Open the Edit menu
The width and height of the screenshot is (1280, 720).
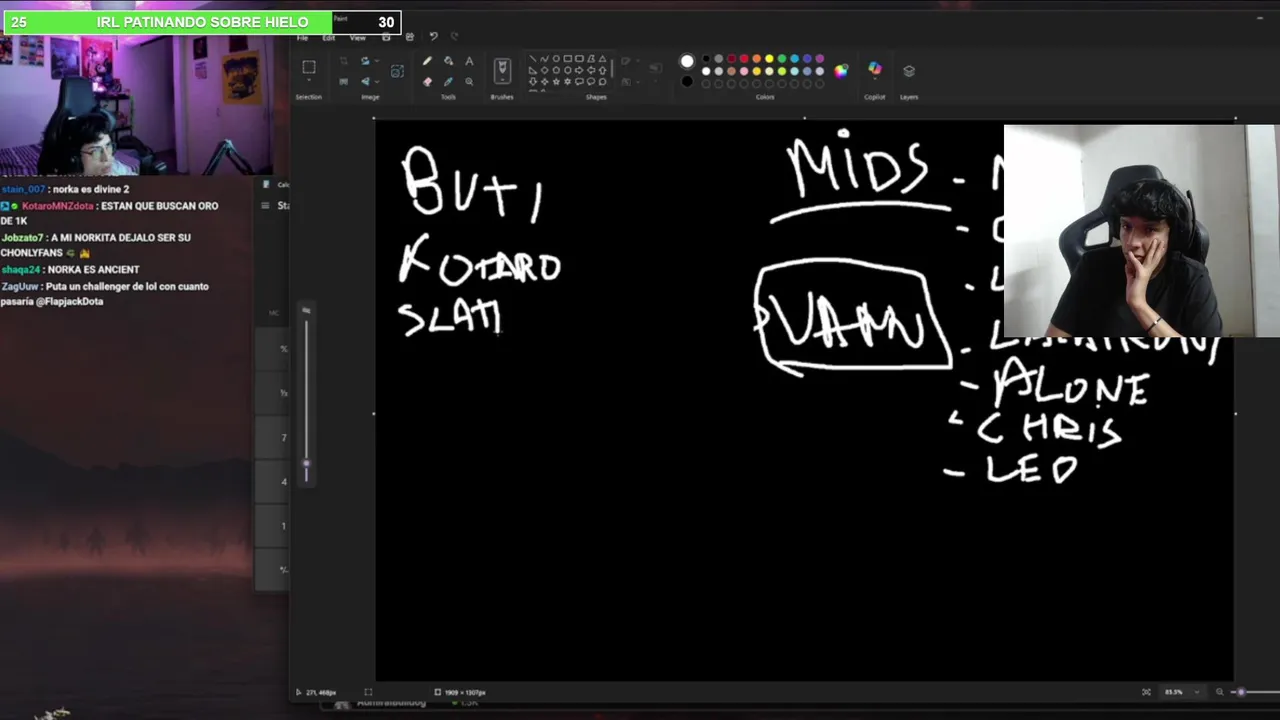[328, 38]
